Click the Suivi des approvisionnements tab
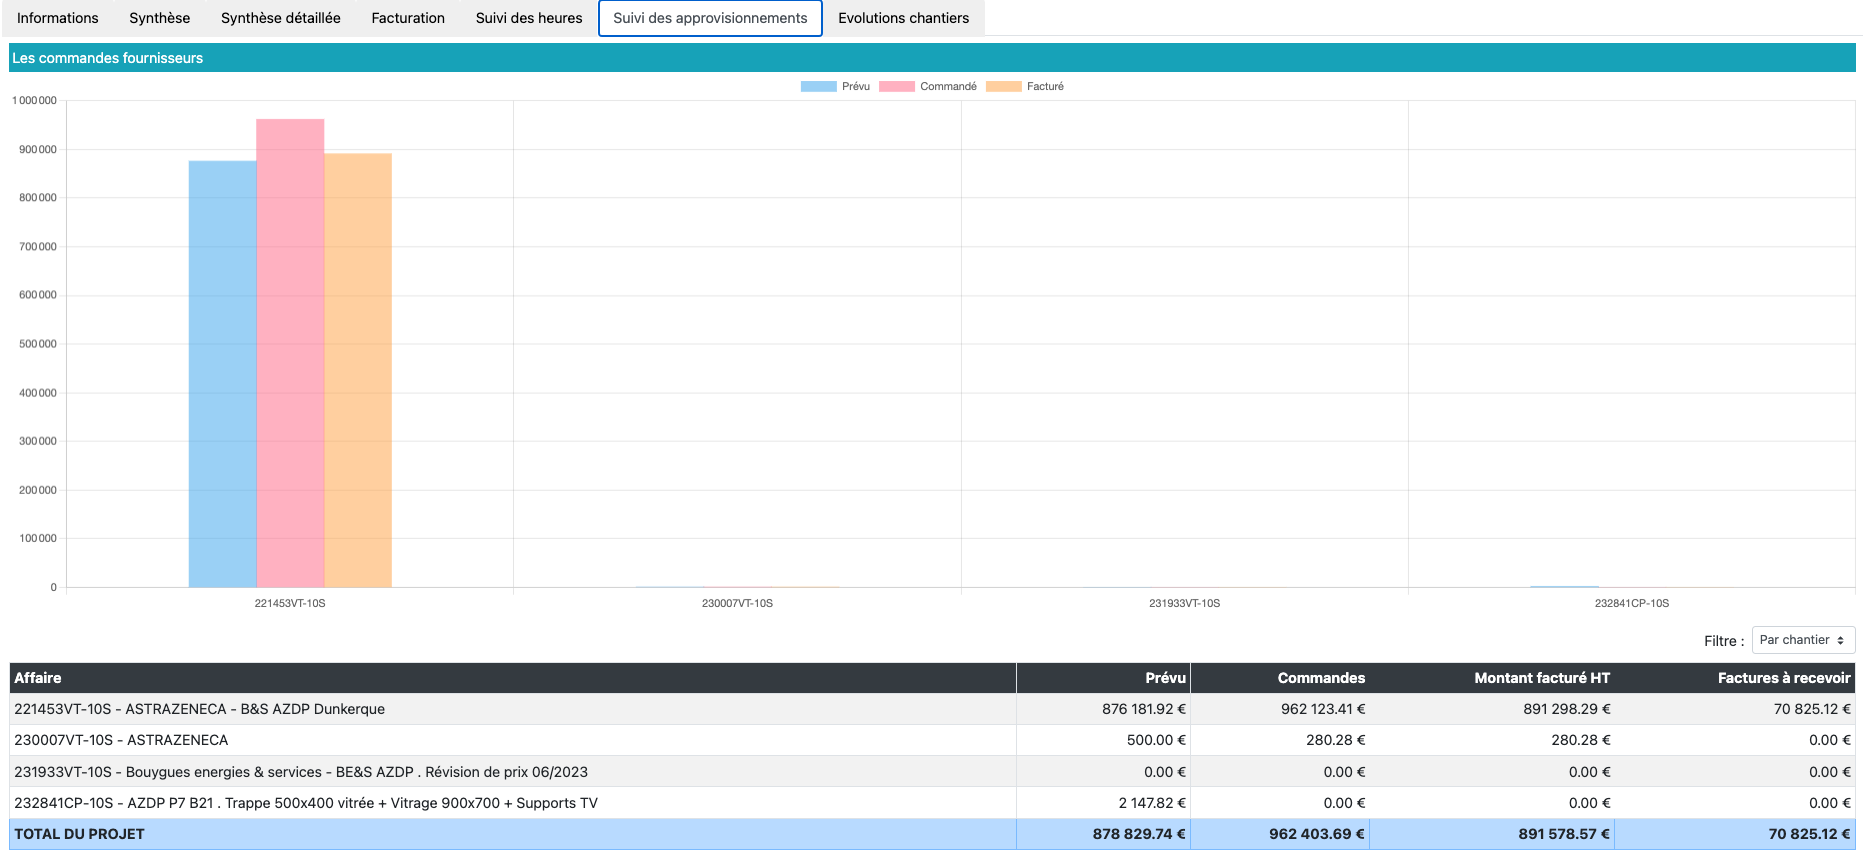1868x851 pixels. pos(710,18)
